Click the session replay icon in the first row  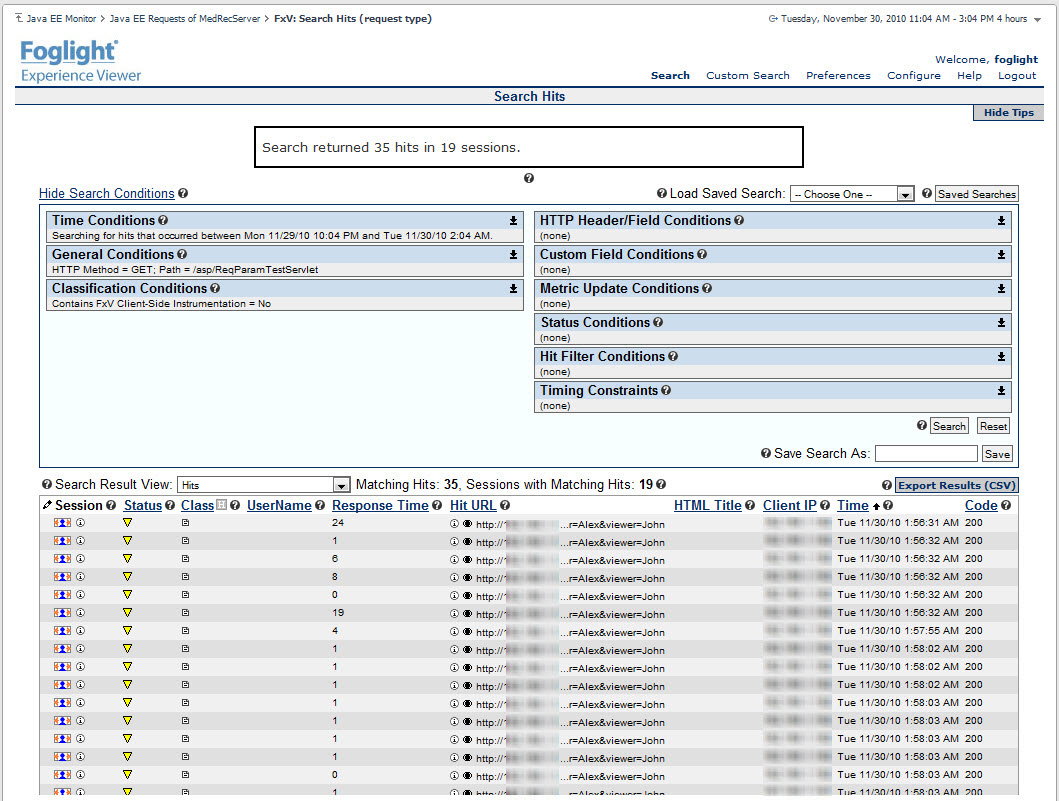pyautogui.click(x=62, y=523)
